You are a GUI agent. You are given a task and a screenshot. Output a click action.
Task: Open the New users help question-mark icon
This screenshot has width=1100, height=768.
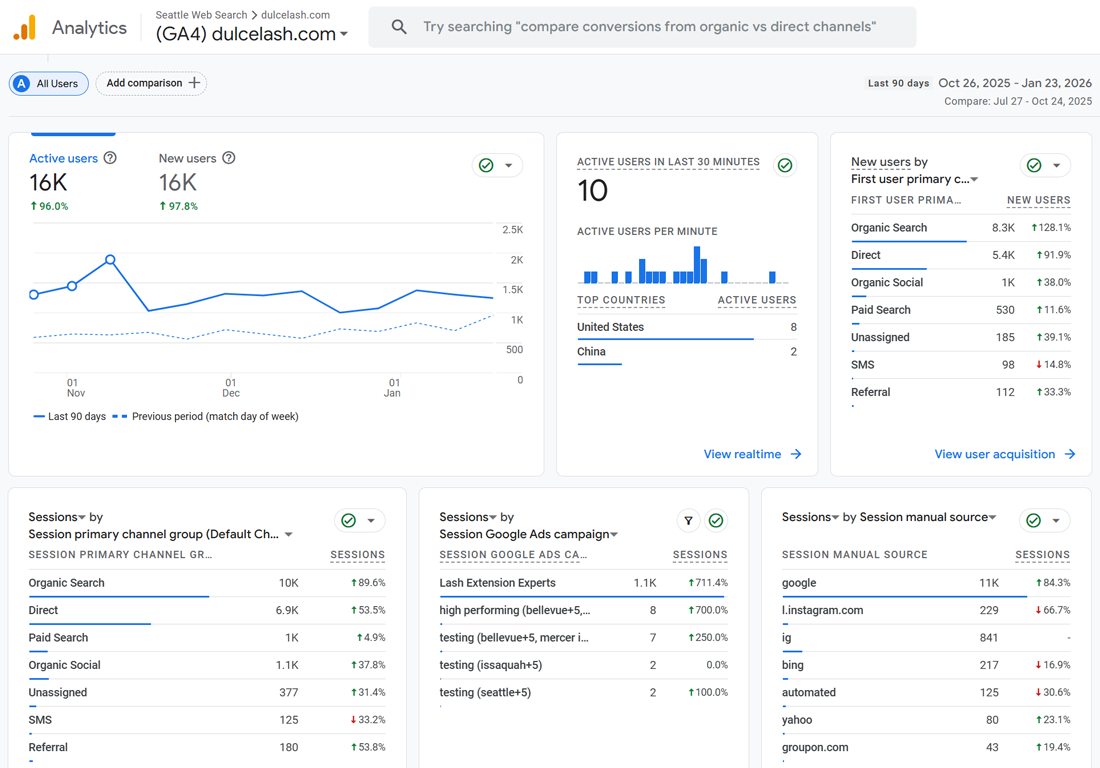tap(229, 158)
